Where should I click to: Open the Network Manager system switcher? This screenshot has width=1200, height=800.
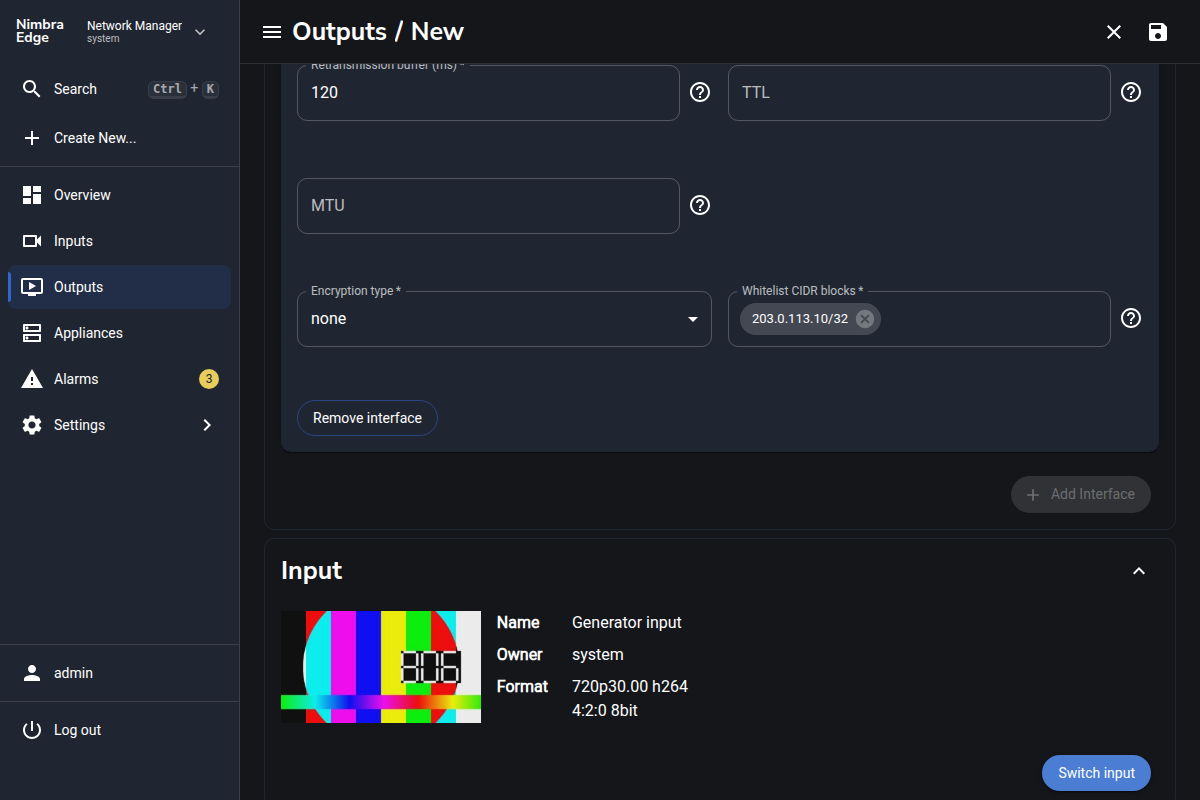[x=147, y=32]
